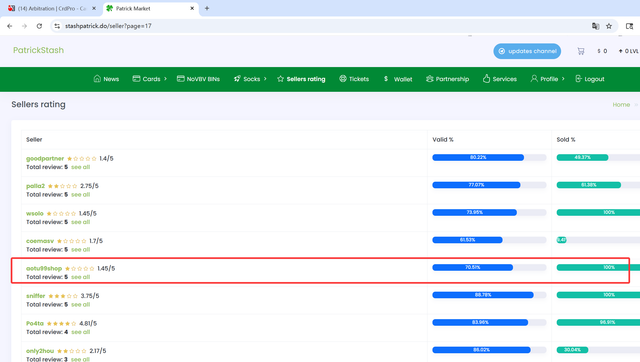Open seller goodpartner's profile link
The image size is (640, 362).
click(45, 158)
